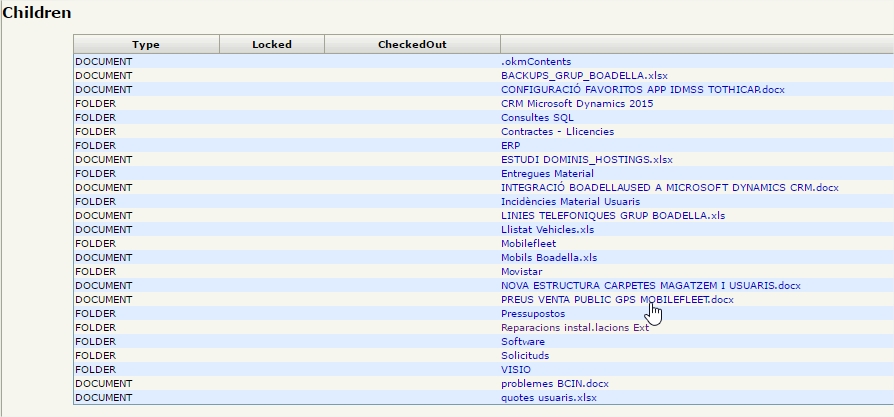This screenshot has height=417, width=894.
Task: Open the Software folder link
Action: click(x=523, y=342)
